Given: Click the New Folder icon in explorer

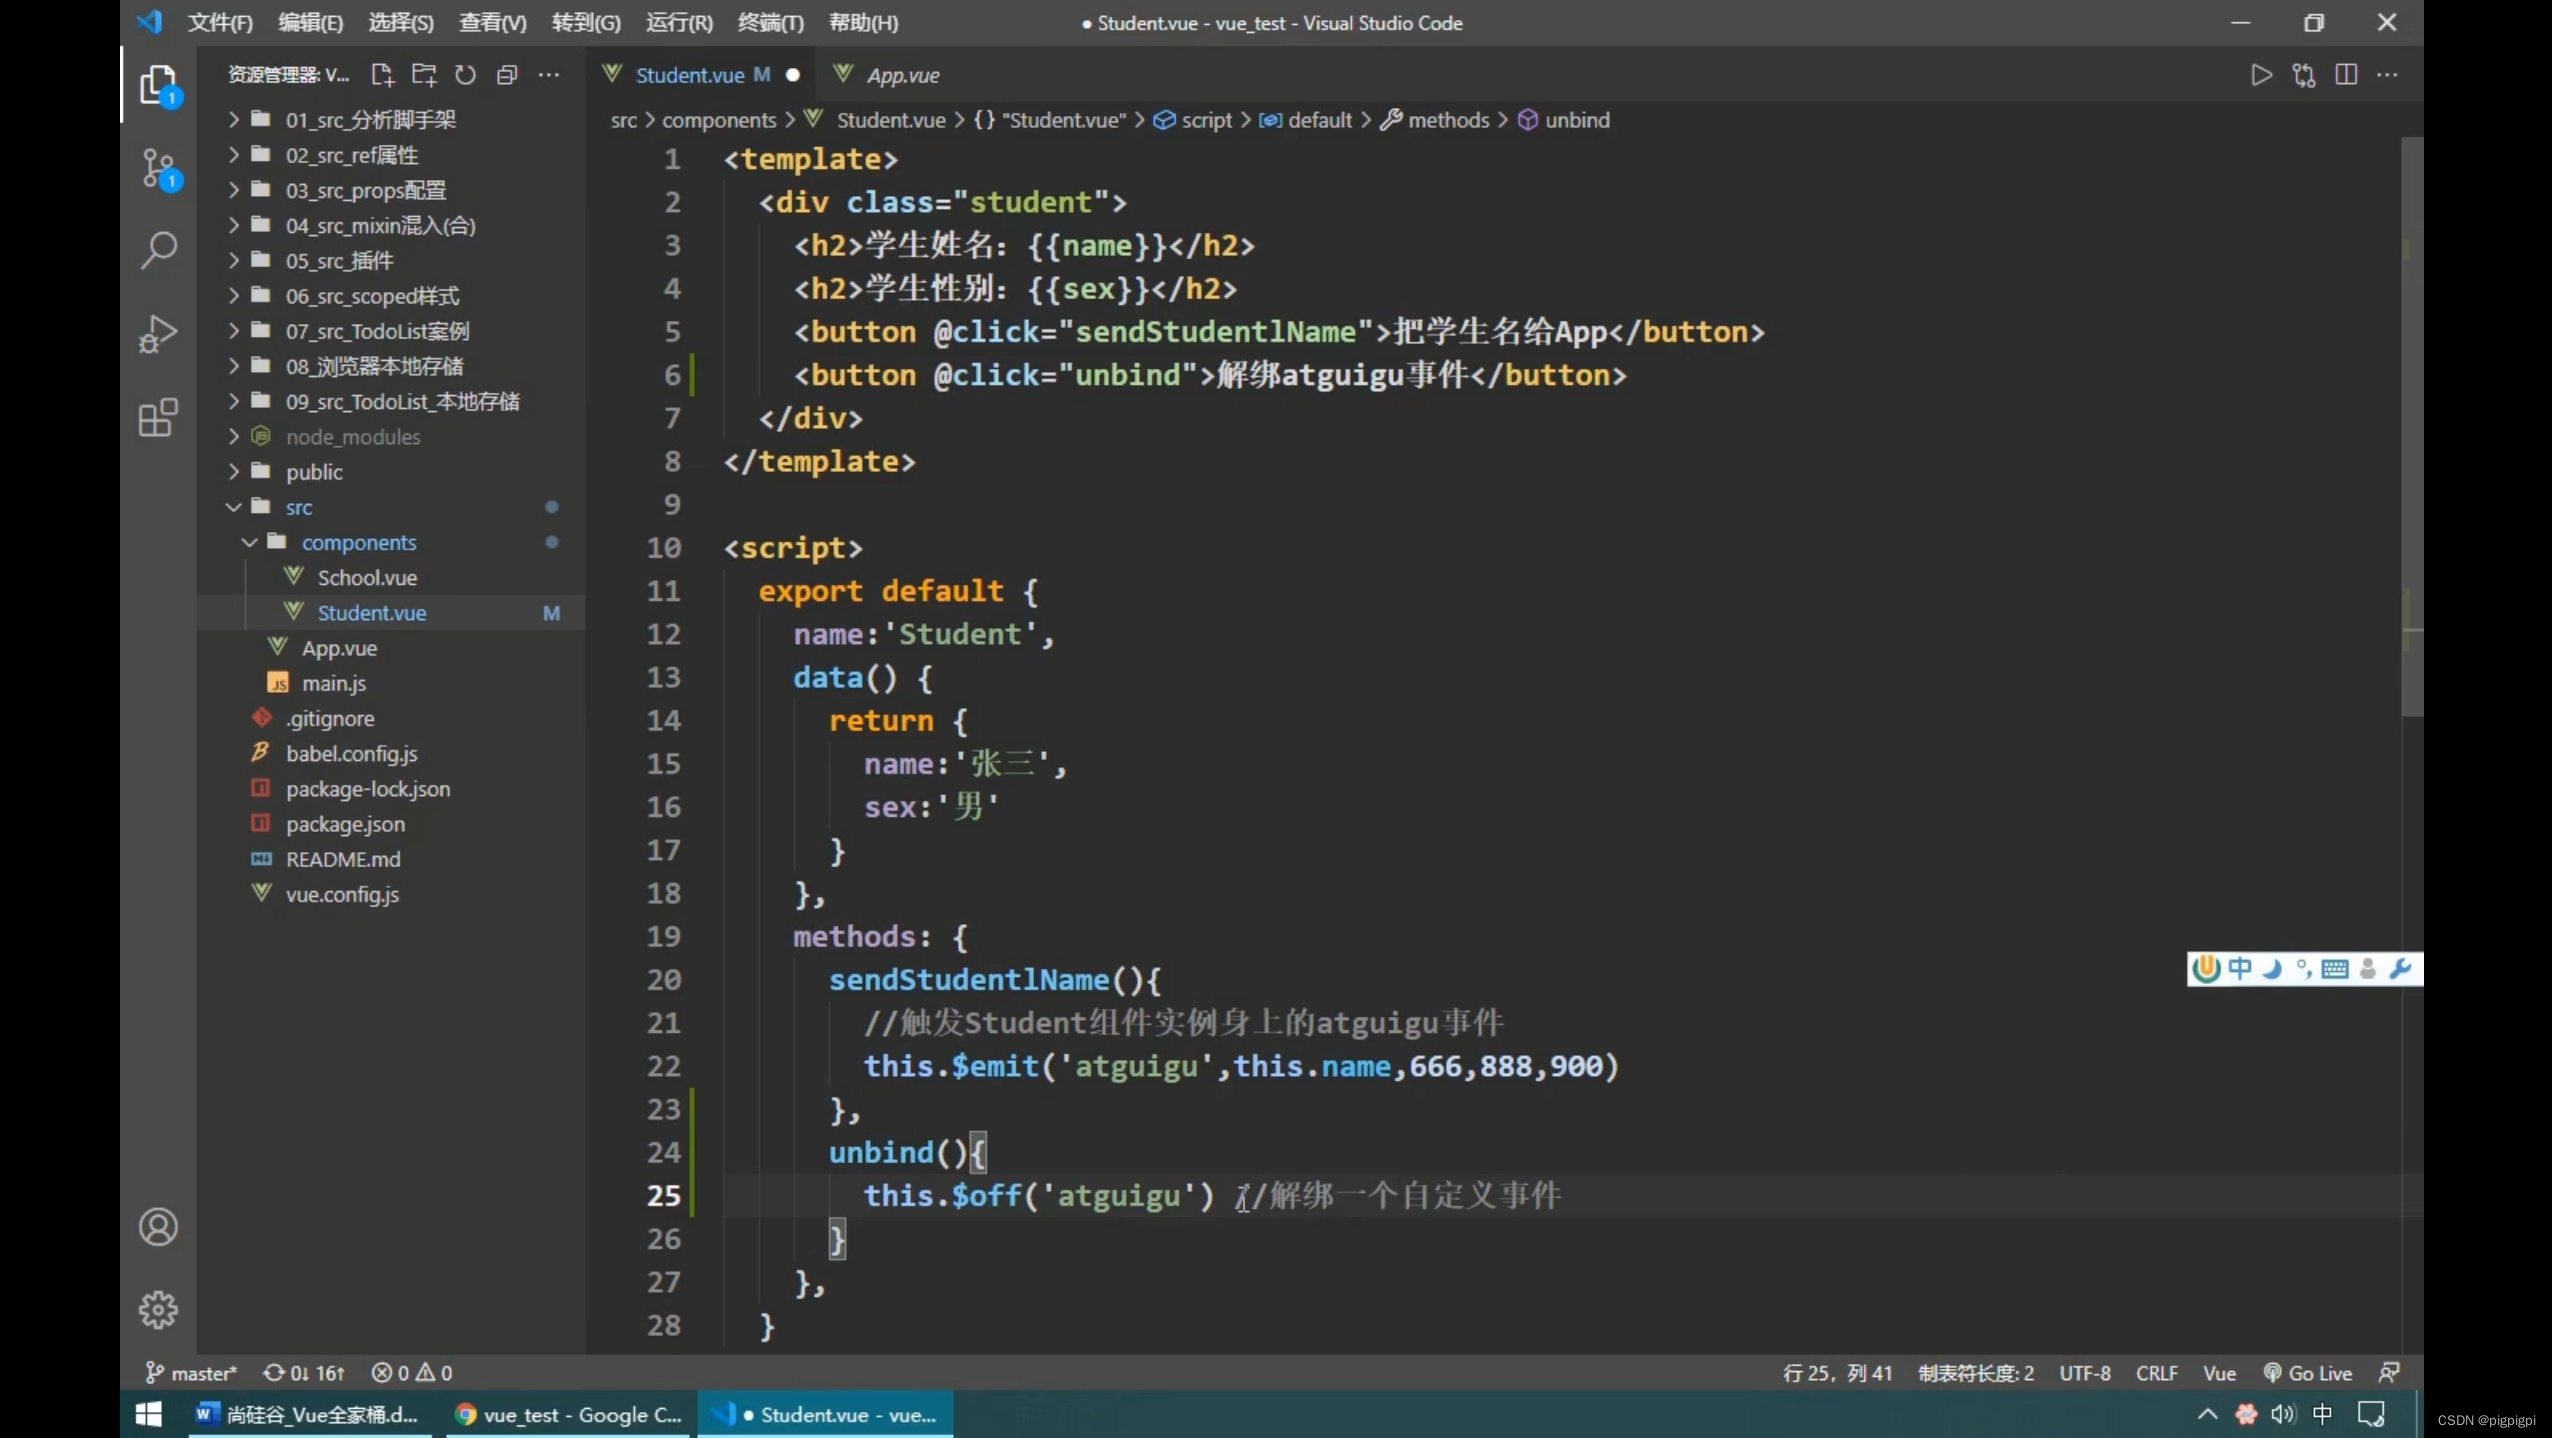Looking at the screenshot, I should point(424,75).
